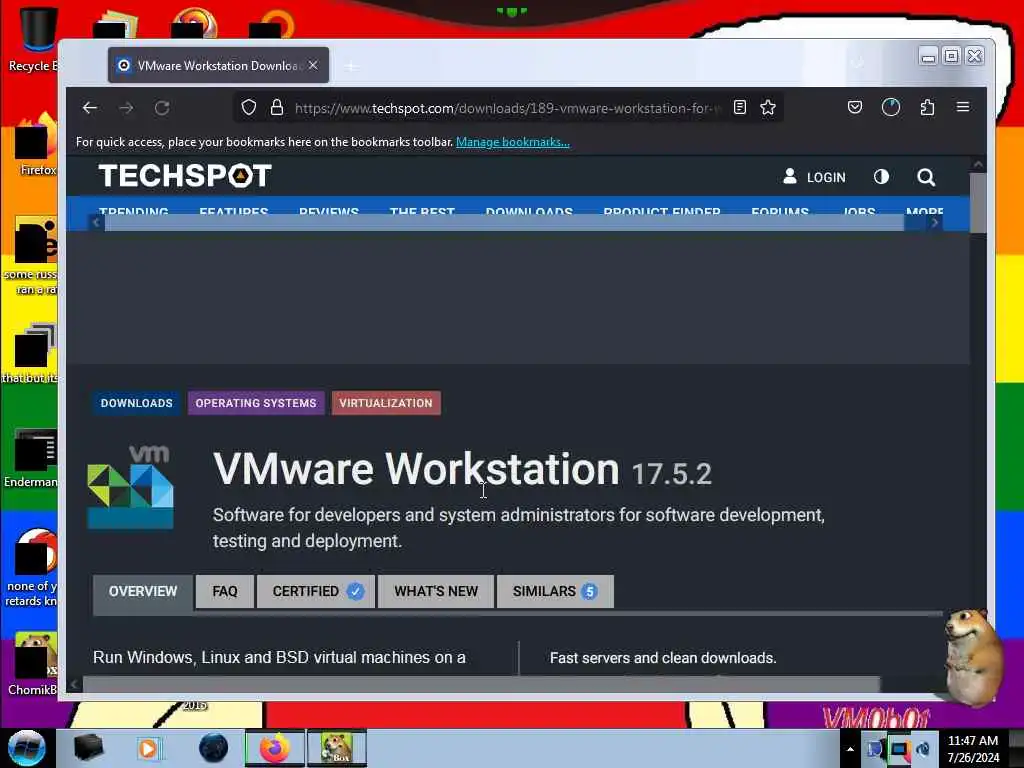
Task: Open FEATURES in TechSpot nav bar
Action: click(234, 212)
